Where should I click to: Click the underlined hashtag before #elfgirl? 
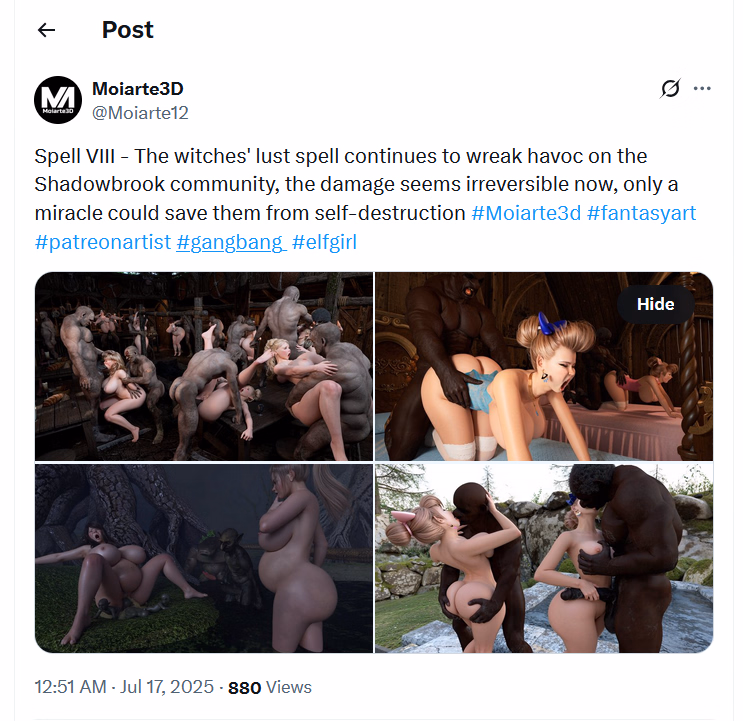[x=231, y=241]
